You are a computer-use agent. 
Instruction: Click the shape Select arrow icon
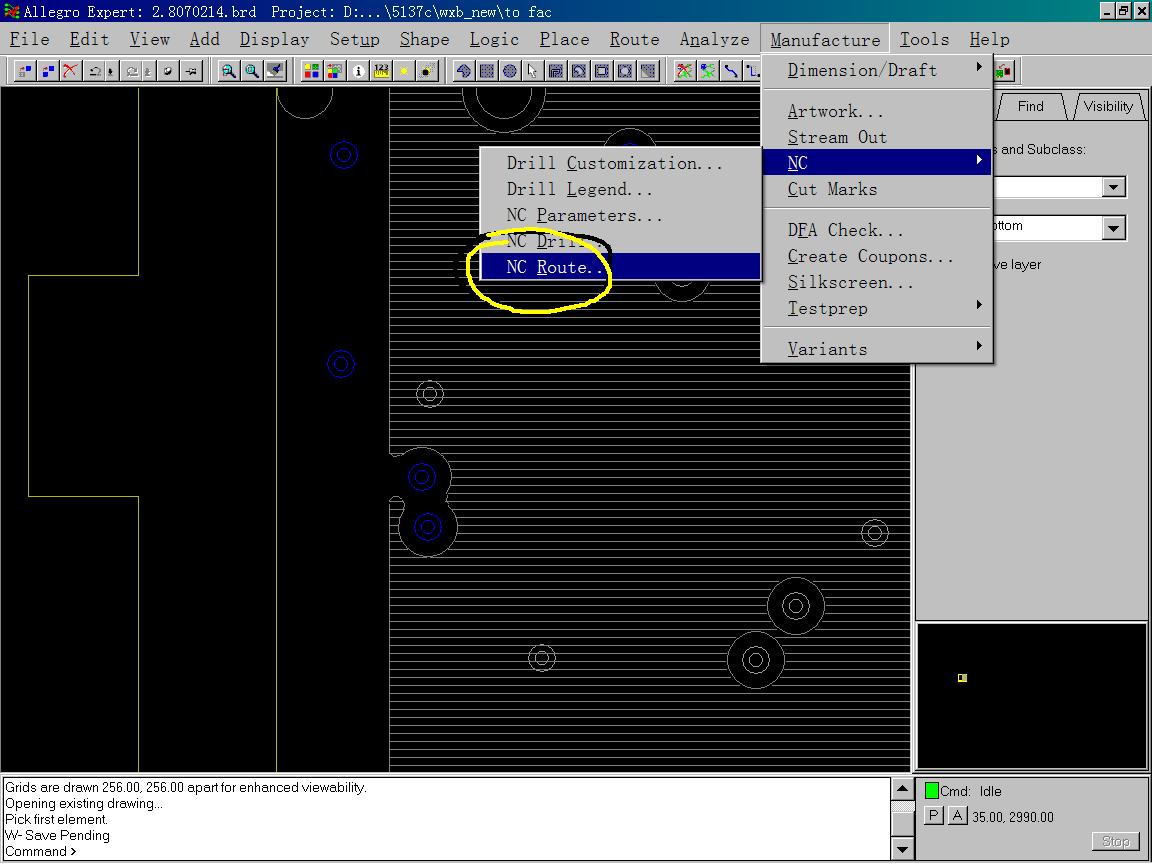[533, 71]
